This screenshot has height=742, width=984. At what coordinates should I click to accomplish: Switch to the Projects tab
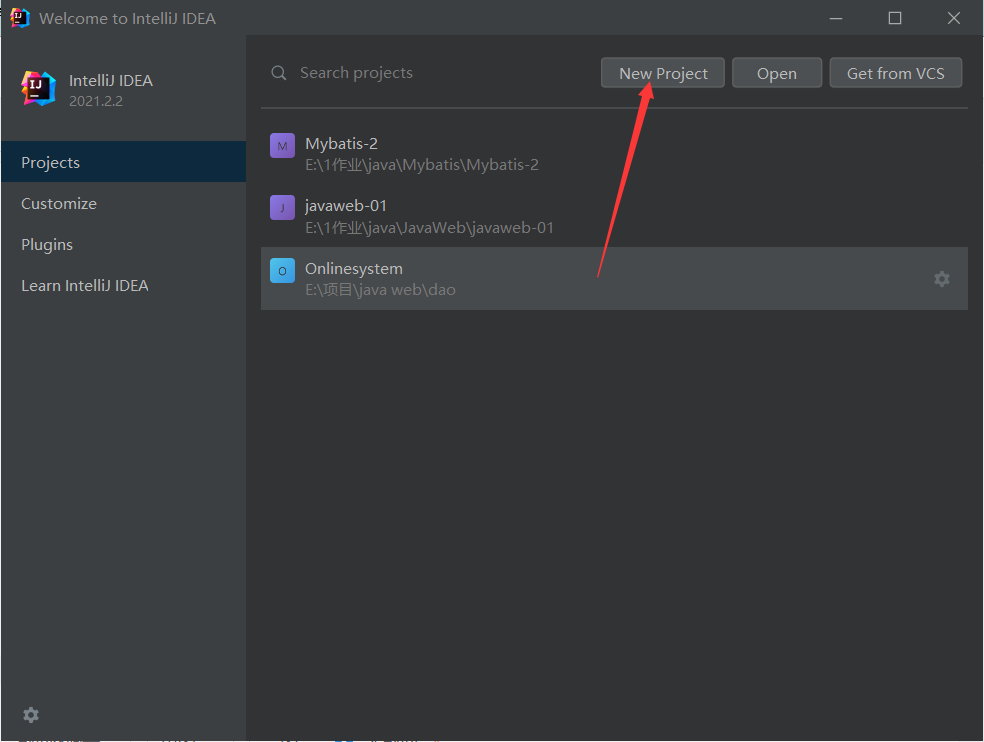[x=51, y=163]
